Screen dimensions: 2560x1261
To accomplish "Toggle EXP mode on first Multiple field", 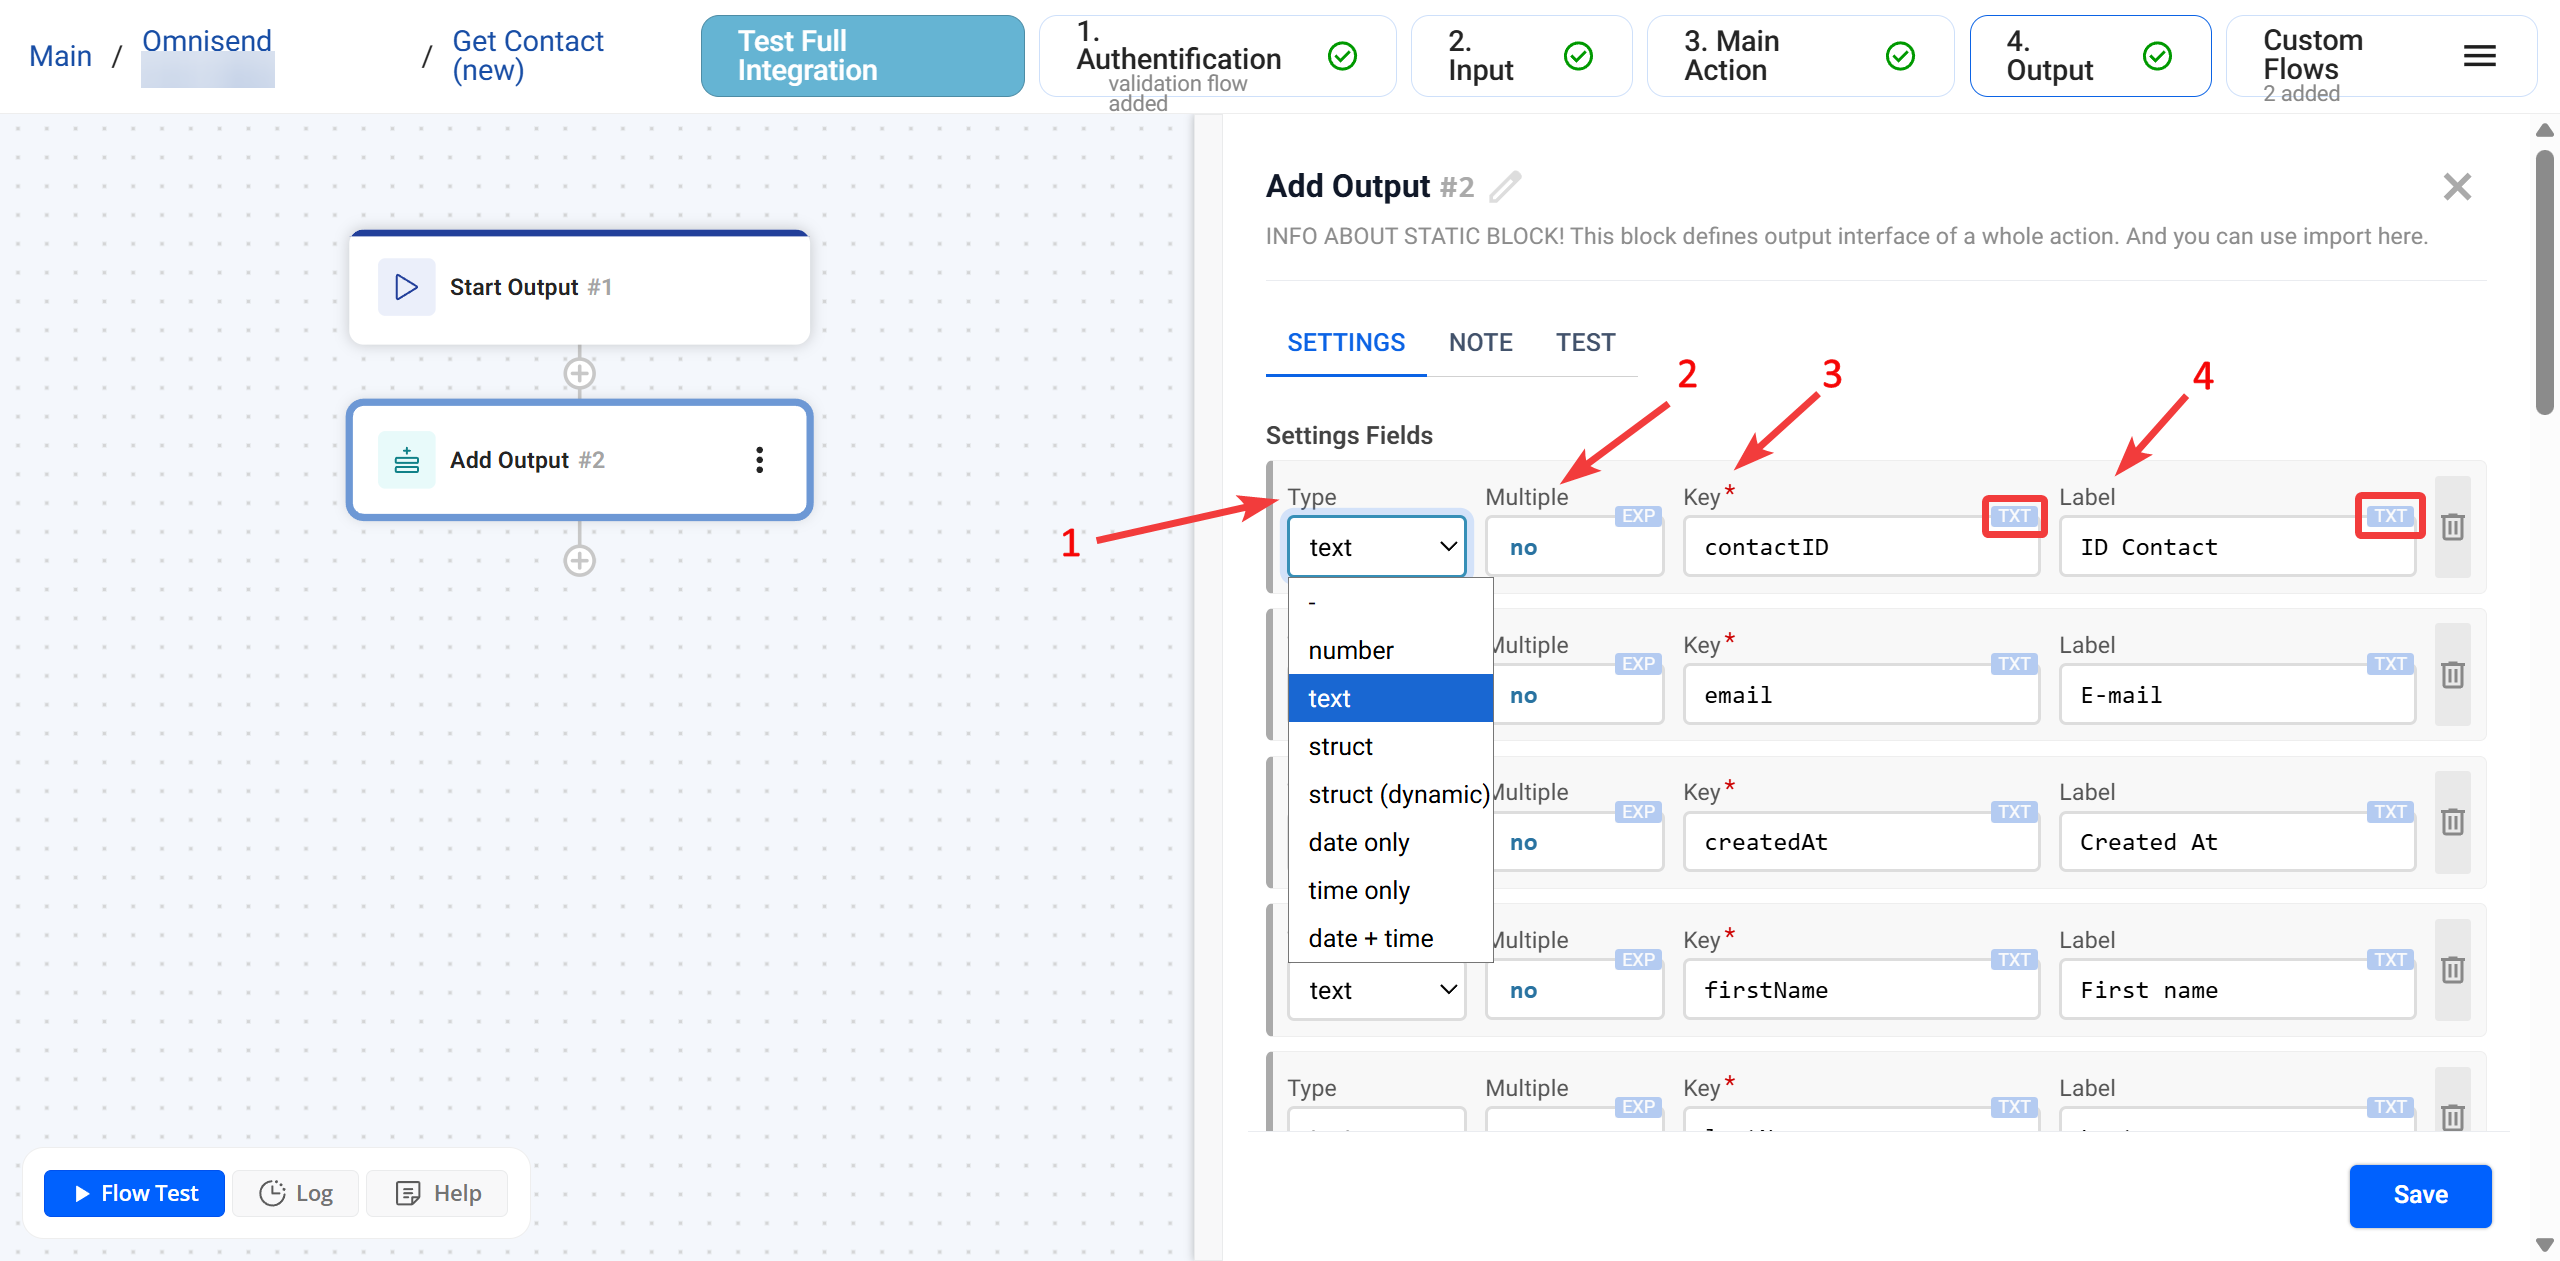I will click(x=1637, y=516).
